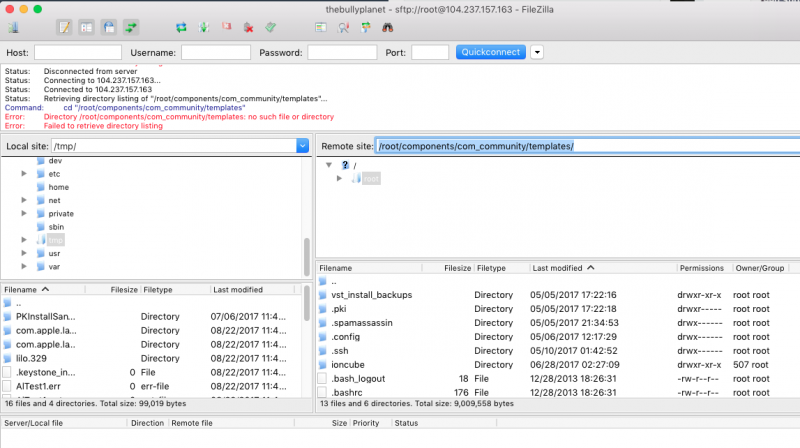Open the Quickconnect history dropdown arrow
Screen dimensions: 800x448
point(537,52)
